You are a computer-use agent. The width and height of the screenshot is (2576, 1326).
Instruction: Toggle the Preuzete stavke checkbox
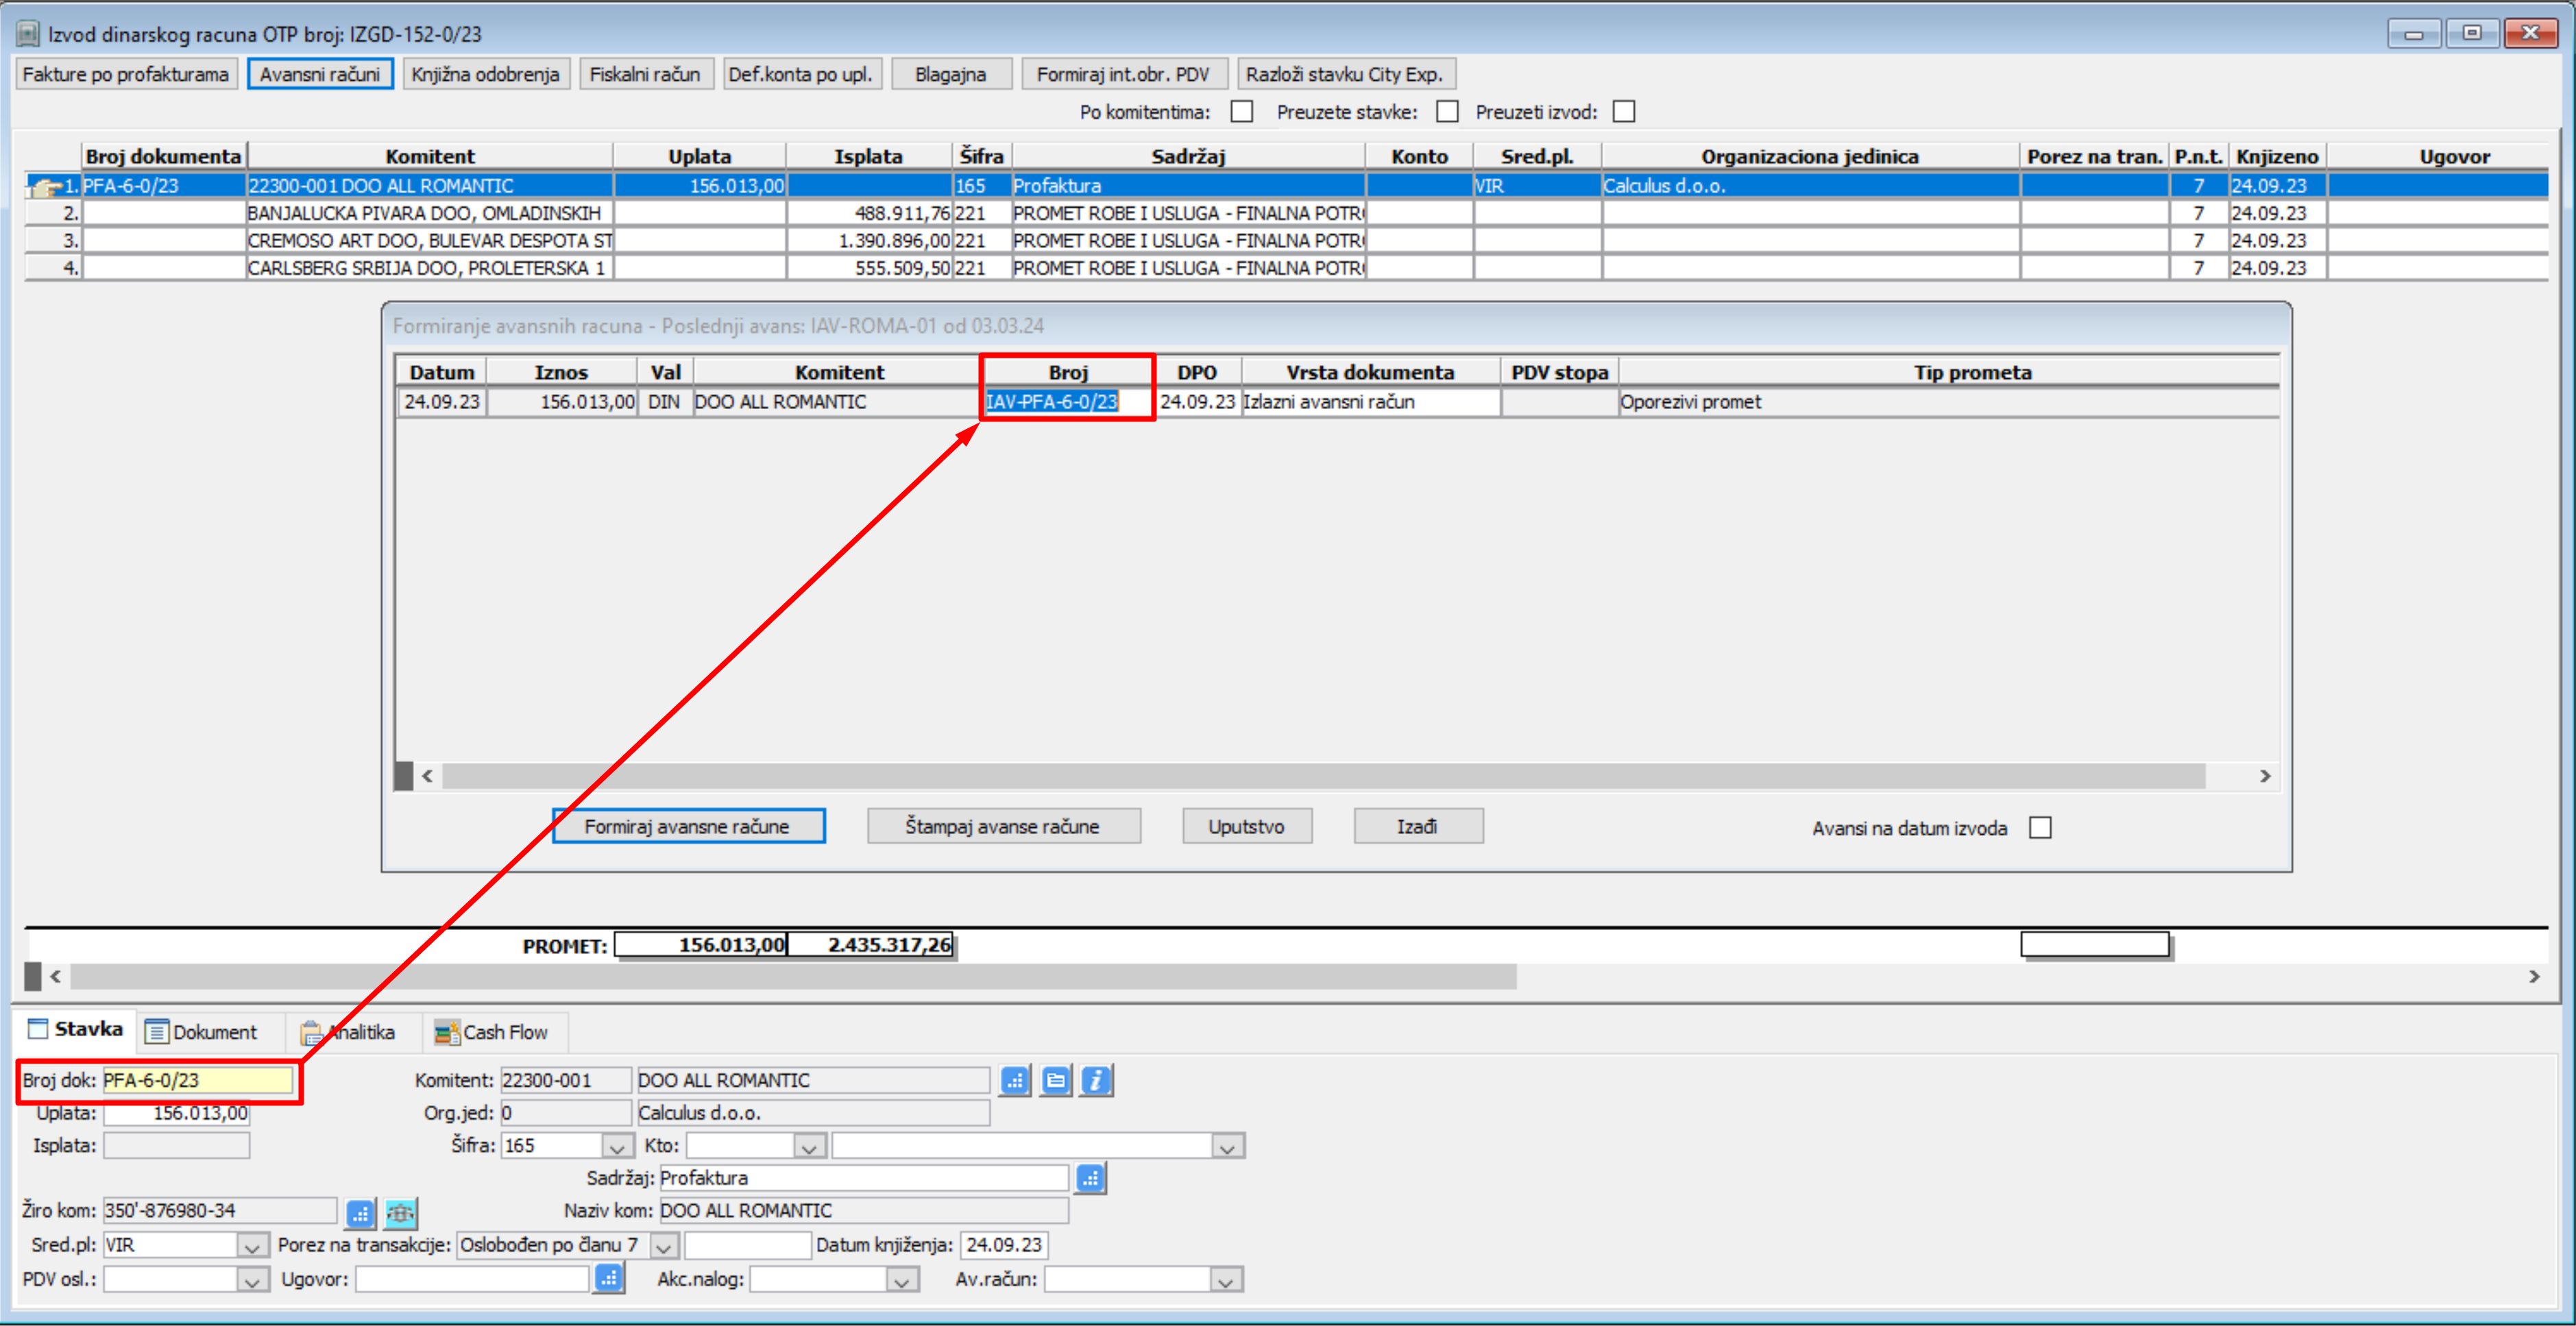pyautogui.click(x=1446, y=112)
